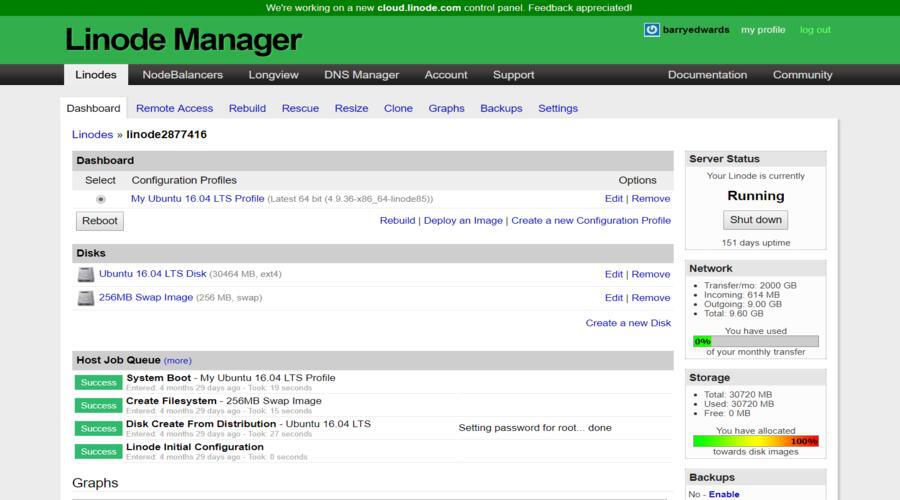
Task: Click the 'Outgoing: 9.00 GB' entry
Action: point(743,304)
